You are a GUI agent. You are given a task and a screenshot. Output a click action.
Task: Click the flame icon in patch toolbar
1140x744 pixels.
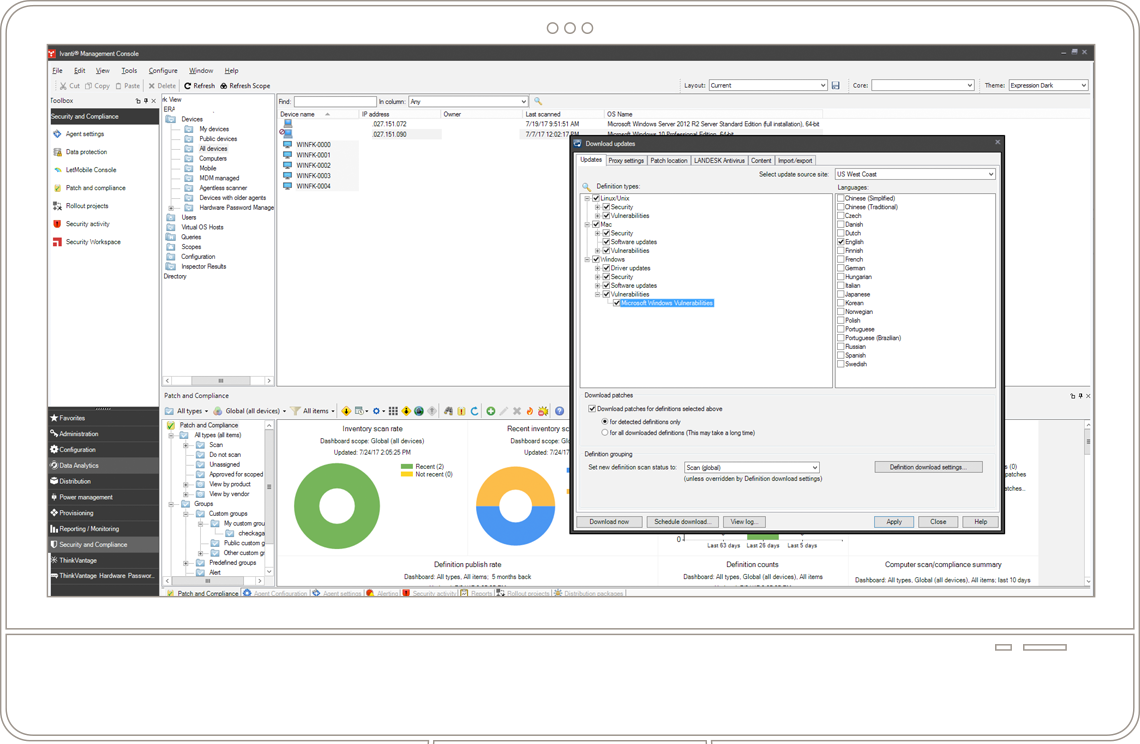530,411
